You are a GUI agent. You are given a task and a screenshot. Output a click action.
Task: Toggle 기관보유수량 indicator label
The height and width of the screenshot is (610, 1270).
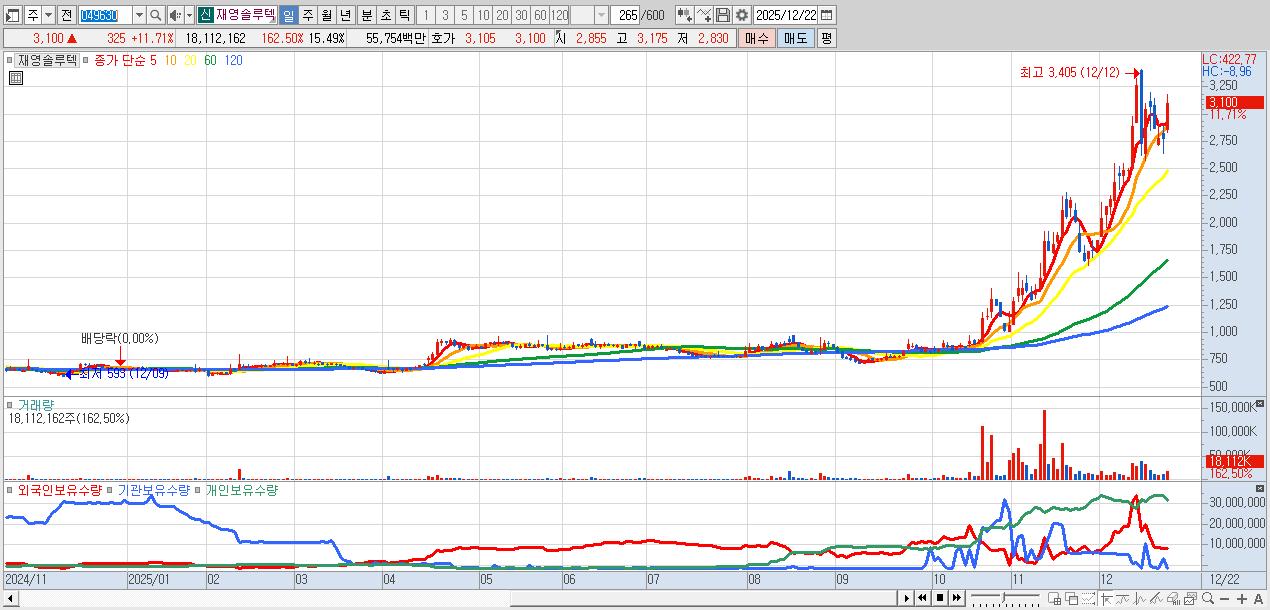(x=154, y=491)
